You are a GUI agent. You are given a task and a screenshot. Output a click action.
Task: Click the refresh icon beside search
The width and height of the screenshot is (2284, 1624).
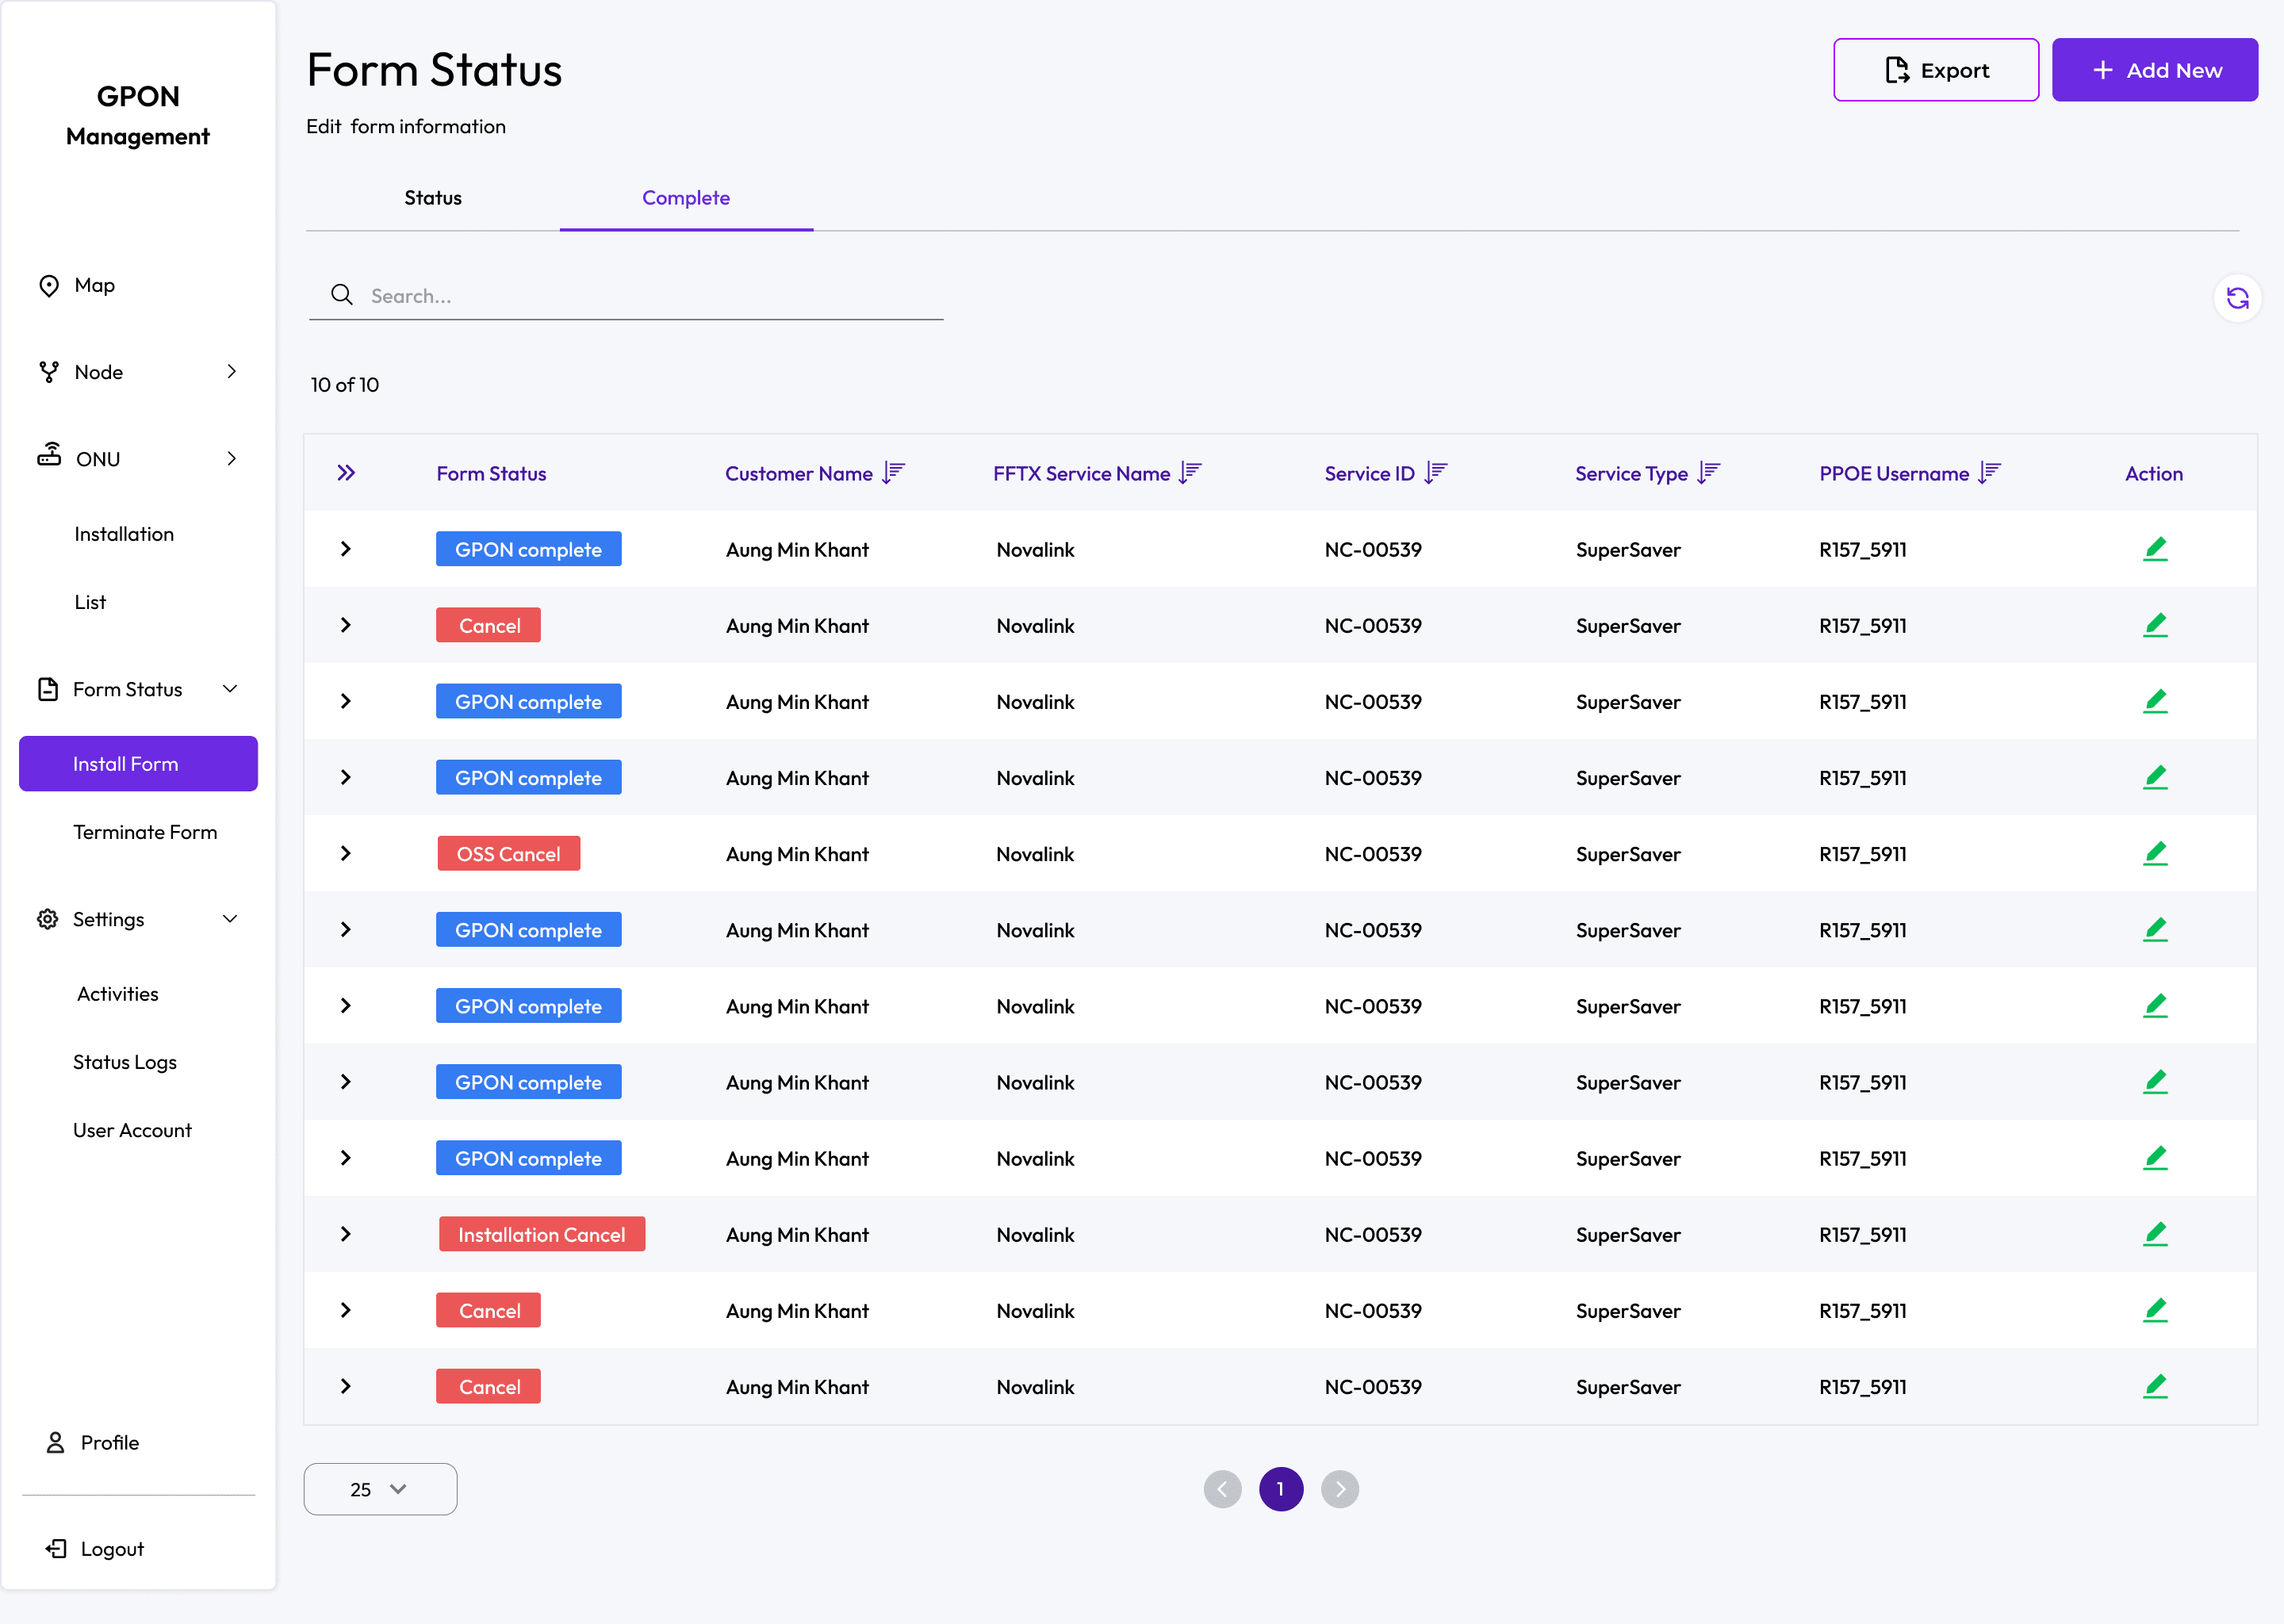coord(2237,298)
